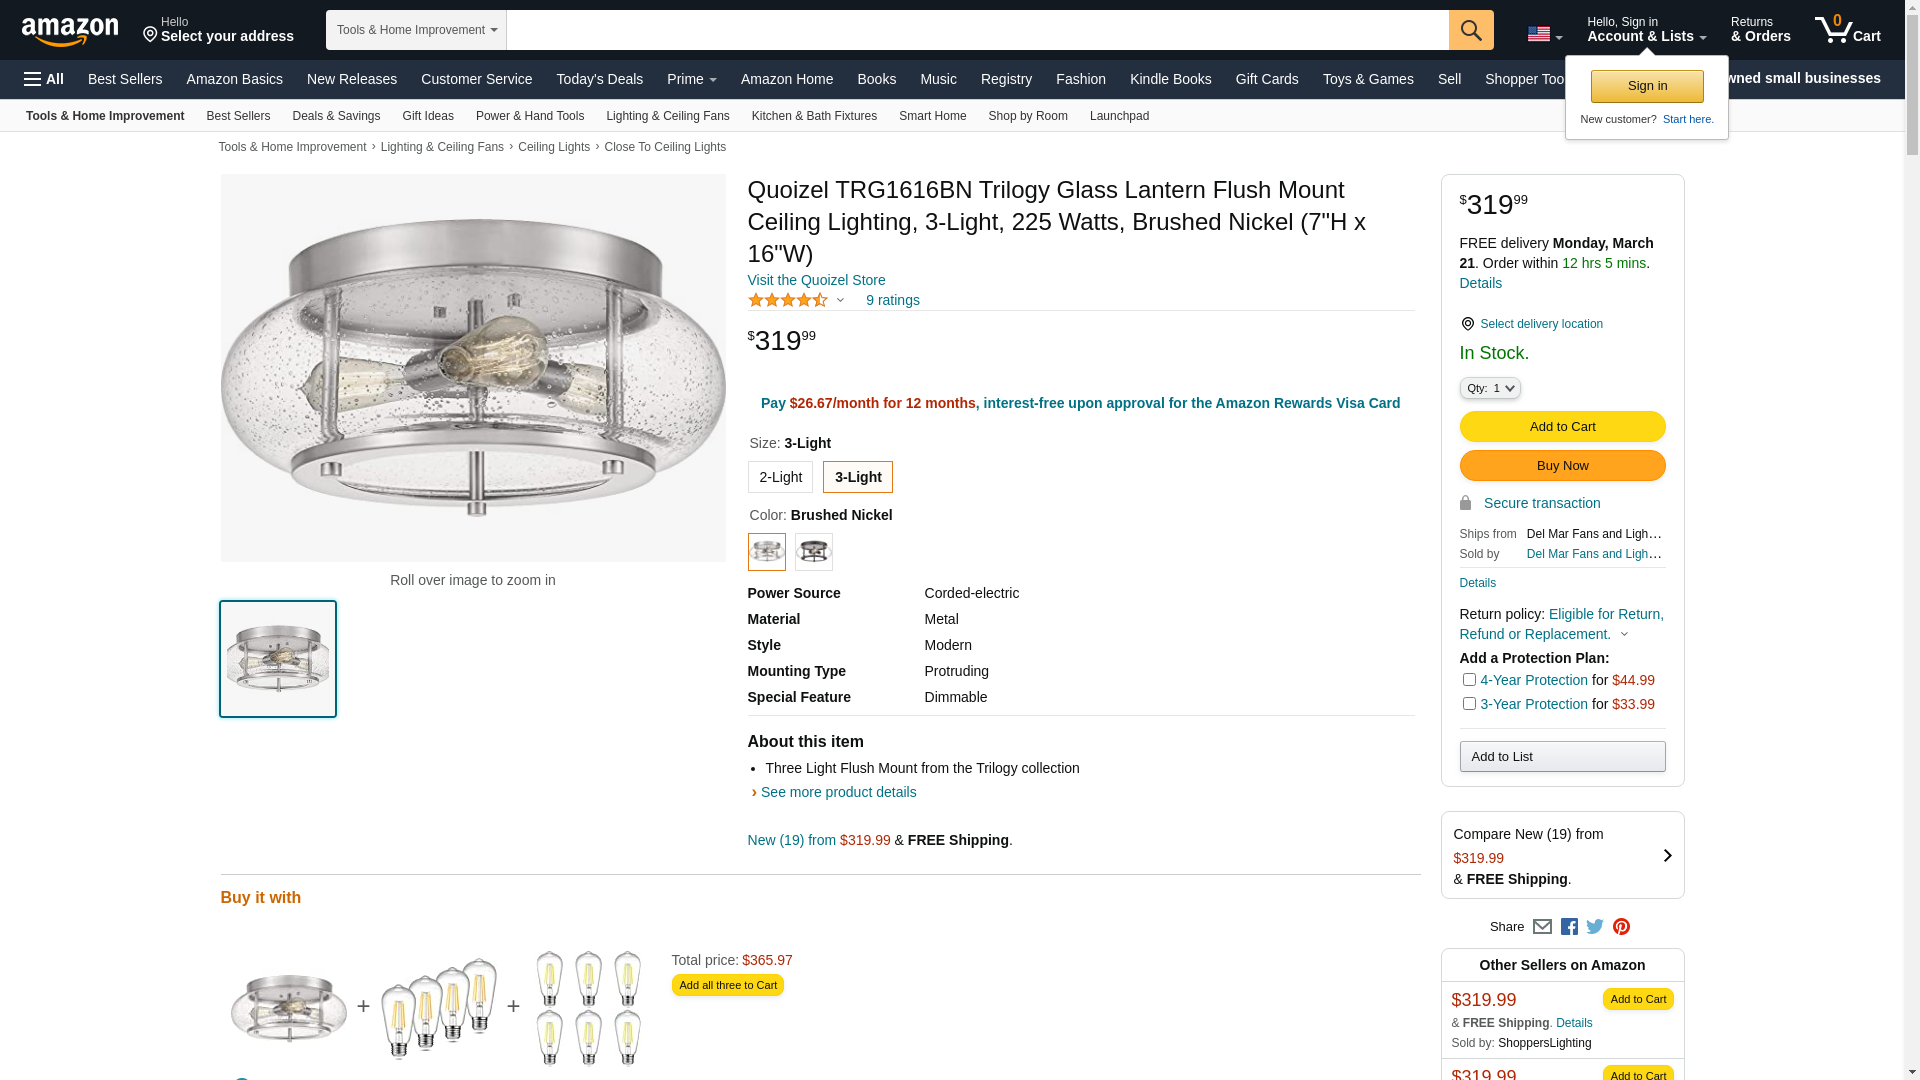
Task: Check the 4-Year Protection plan checkbox
Action: point(1469,680)
